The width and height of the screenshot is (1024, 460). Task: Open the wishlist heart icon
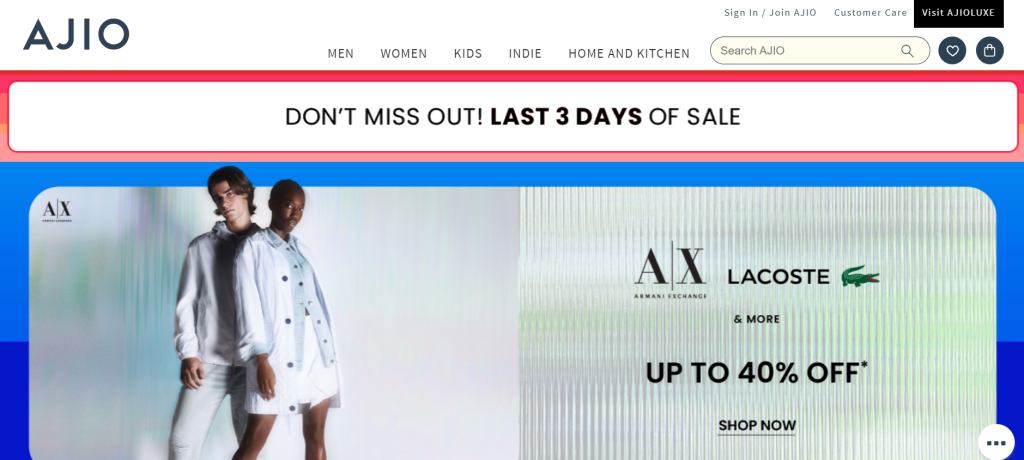pyautogui.click(x=952, y=50)
